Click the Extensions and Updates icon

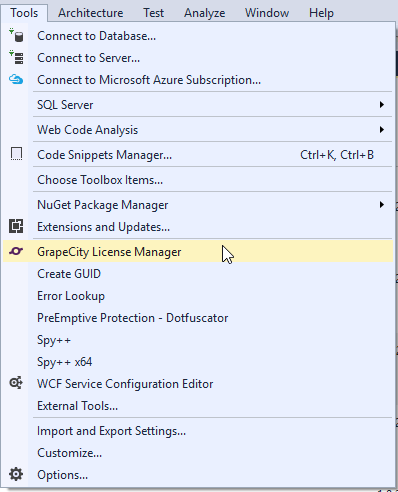pyautogui.click(x=16, y=226)
